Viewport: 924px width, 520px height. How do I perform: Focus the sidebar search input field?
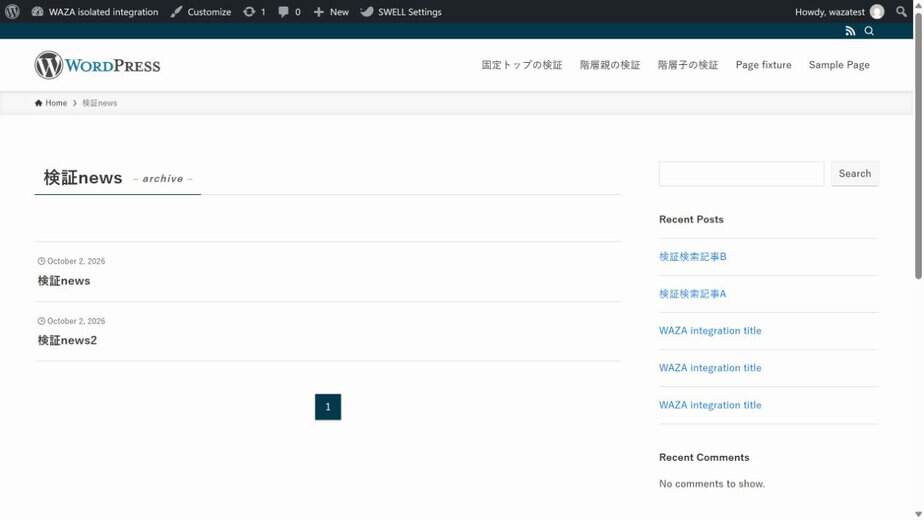click(x=741, y=174)
